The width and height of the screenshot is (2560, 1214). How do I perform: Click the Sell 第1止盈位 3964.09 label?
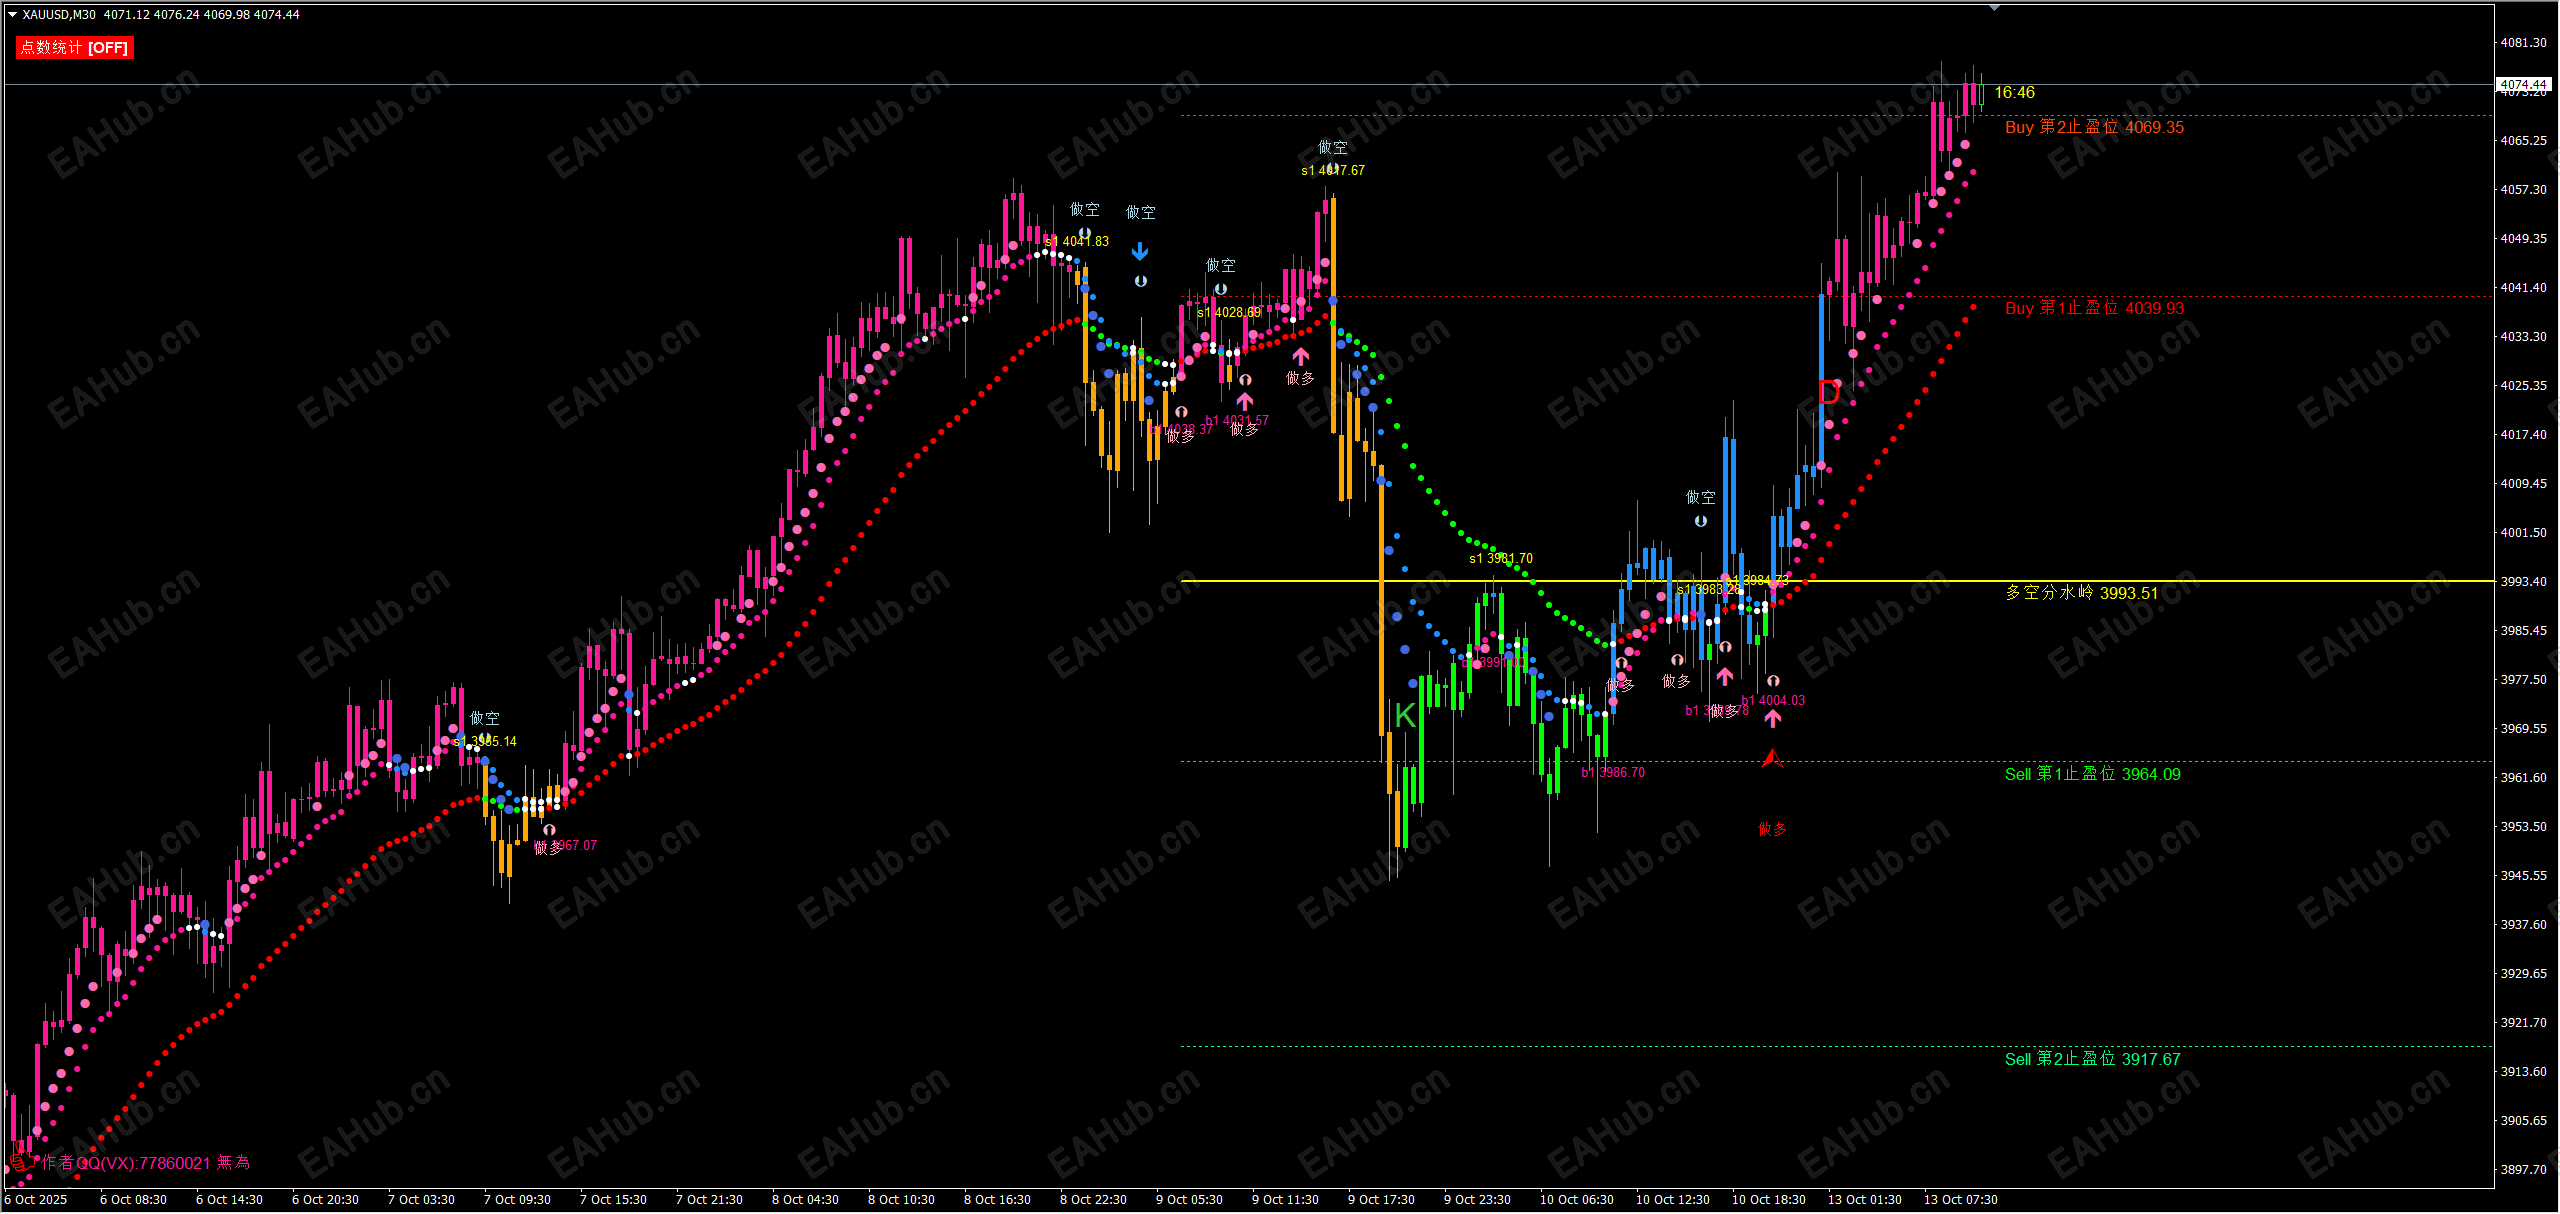tap(2092, 774)
